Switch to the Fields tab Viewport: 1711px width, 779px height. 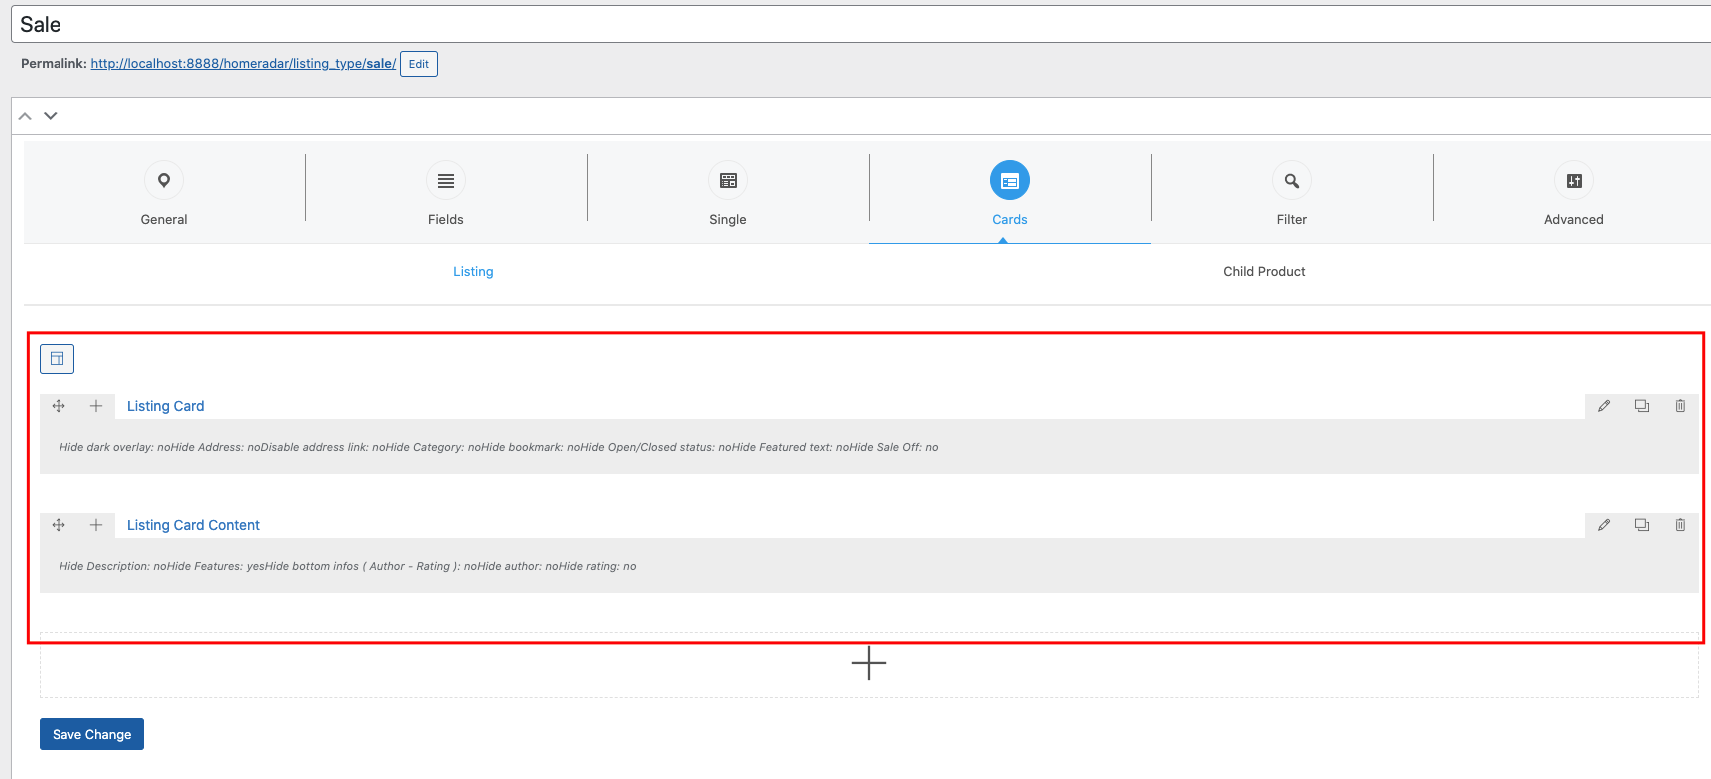(446, 194)
